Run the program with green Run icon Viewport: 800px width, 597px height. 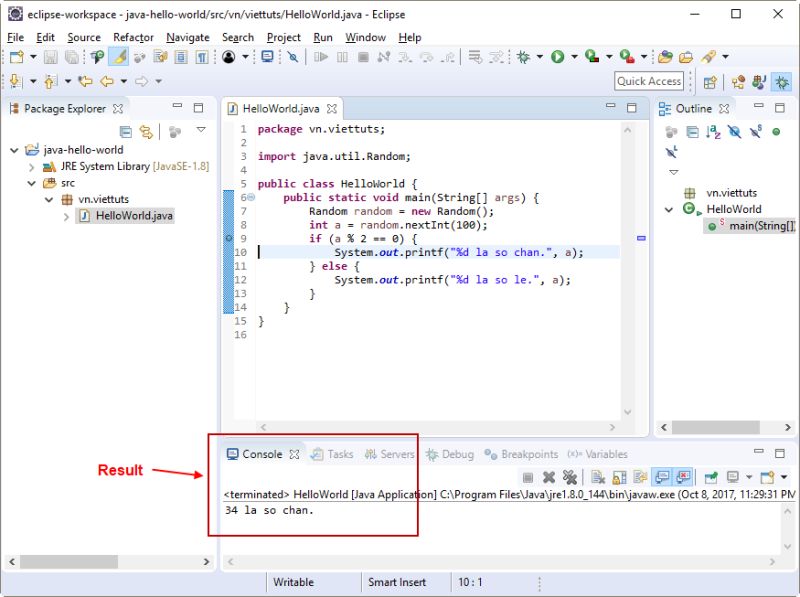558,57
